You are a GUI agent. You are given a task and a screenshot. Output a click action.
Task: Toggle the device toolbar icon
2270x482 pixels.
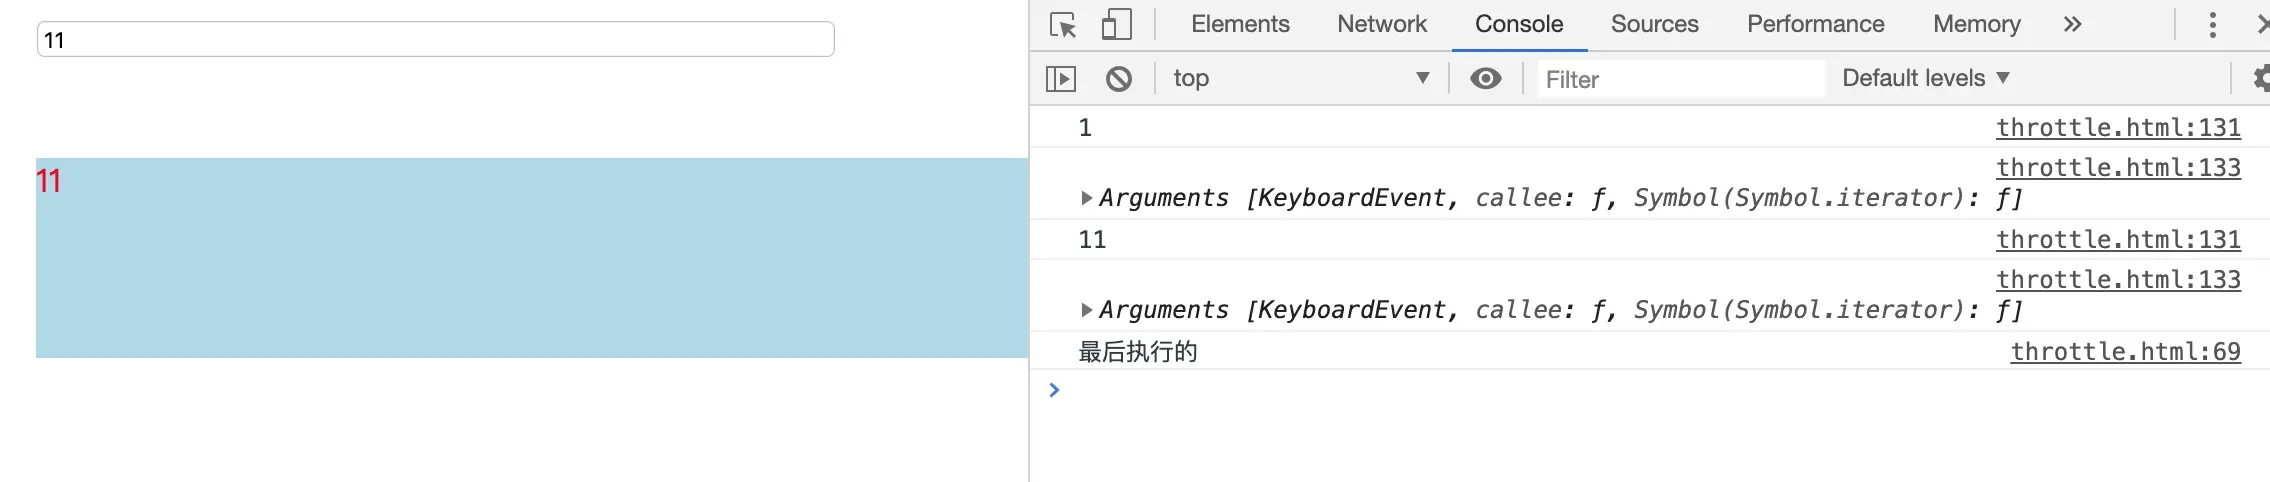1116,24
